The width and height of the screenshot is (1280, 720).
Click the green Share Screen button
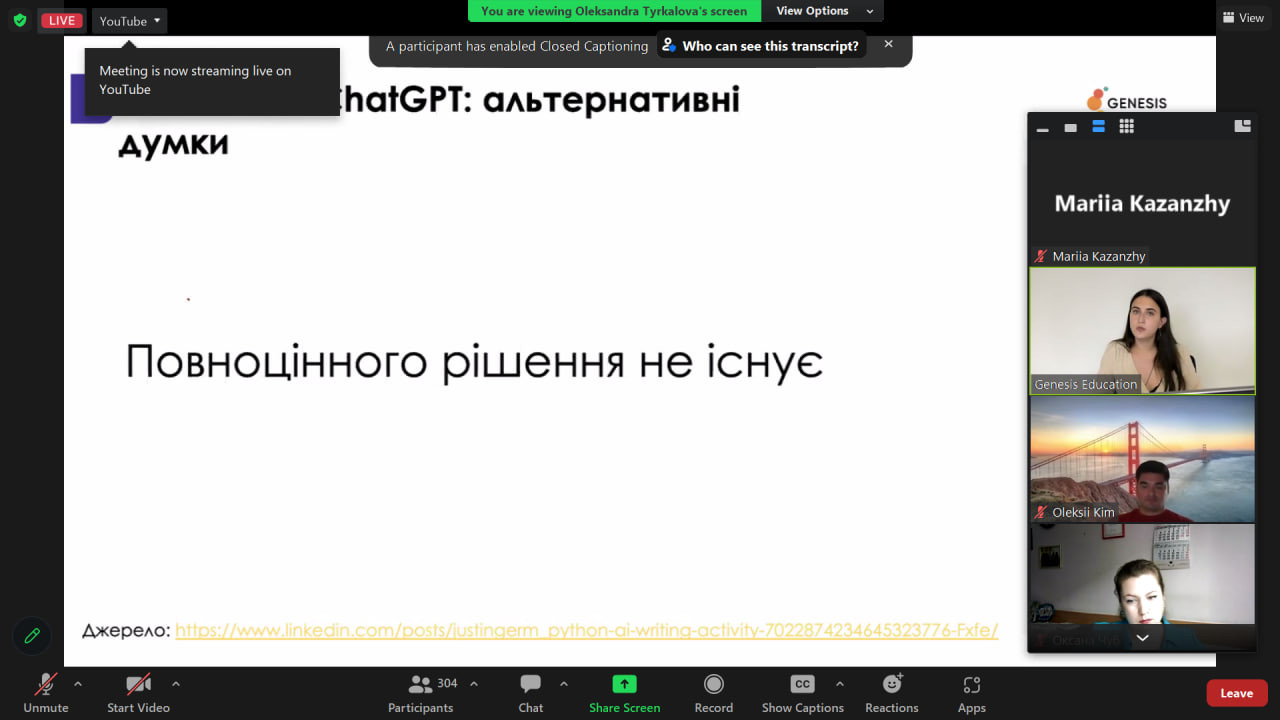(x=624, y=693)
